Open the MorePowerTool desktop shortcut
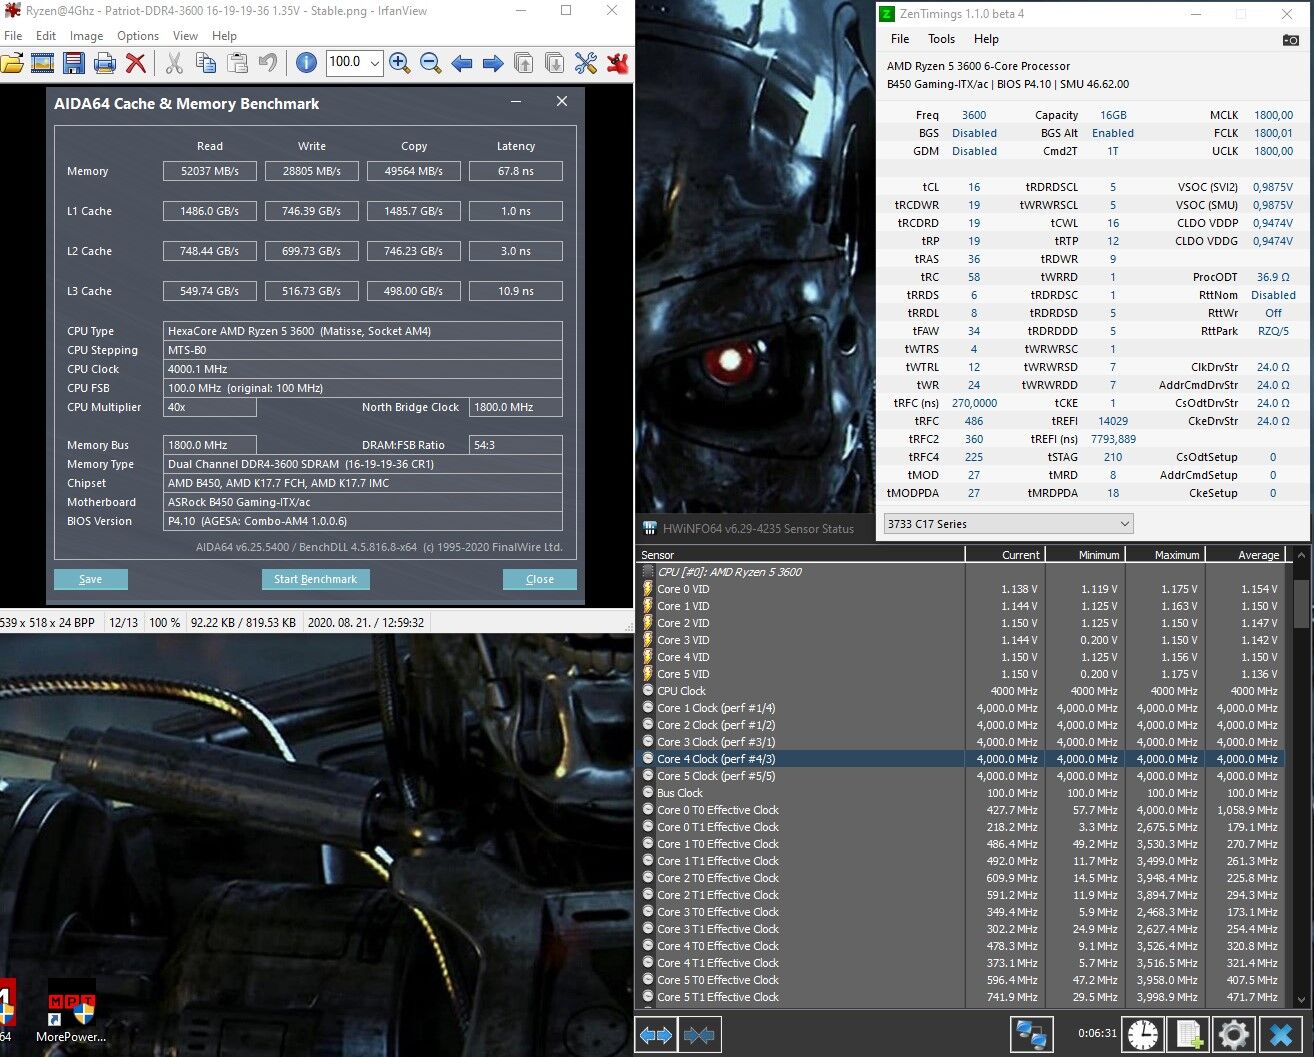1314x1057 pixels. coord(72,1011)
